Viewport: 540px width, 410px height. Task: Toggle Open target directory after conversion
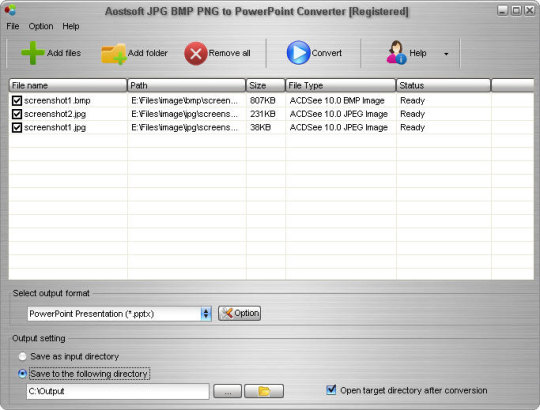click(331, 390)
